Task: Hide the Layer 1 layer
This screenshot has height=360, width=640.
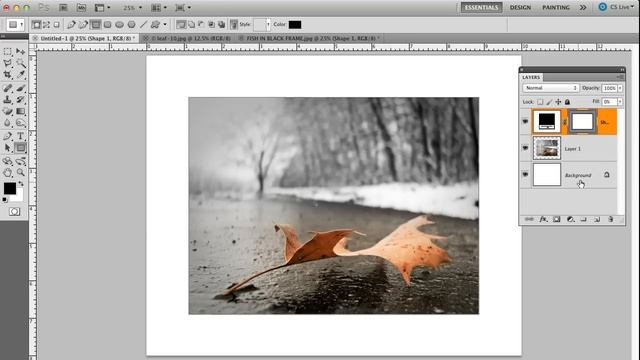Action: pyautogui.click(x=525, y=148)
